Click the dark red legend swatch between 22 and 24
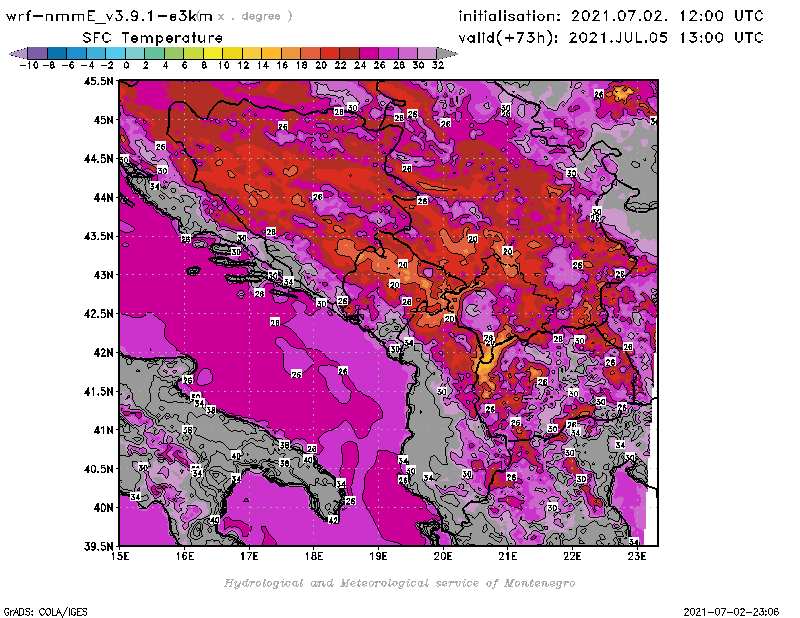 (349, 54)
